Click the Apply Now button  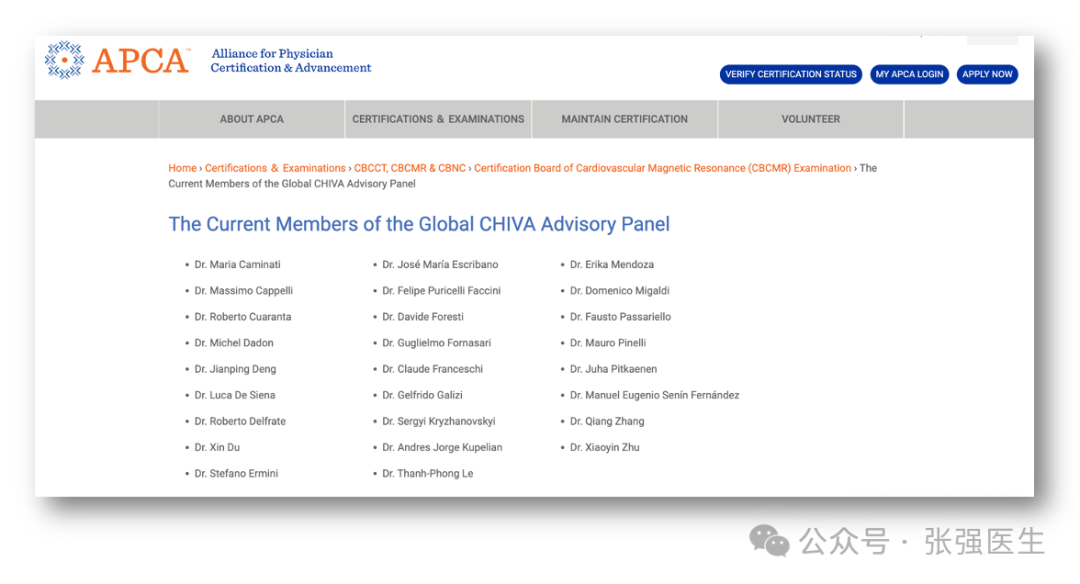point(987,74)
